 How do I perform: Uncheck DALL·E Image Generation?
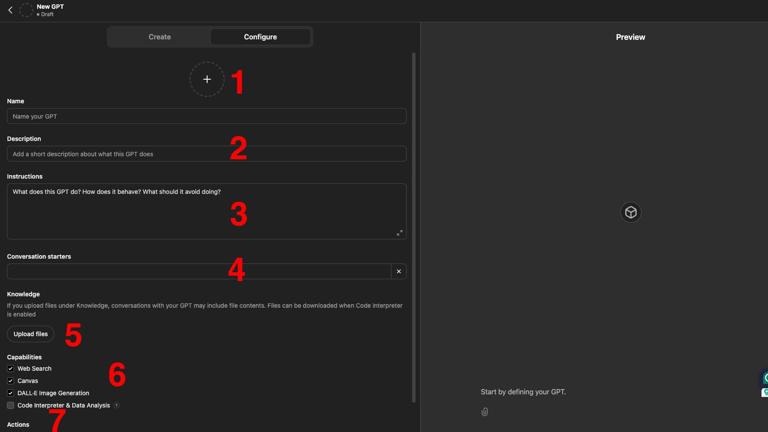click(x=11, y=393)
